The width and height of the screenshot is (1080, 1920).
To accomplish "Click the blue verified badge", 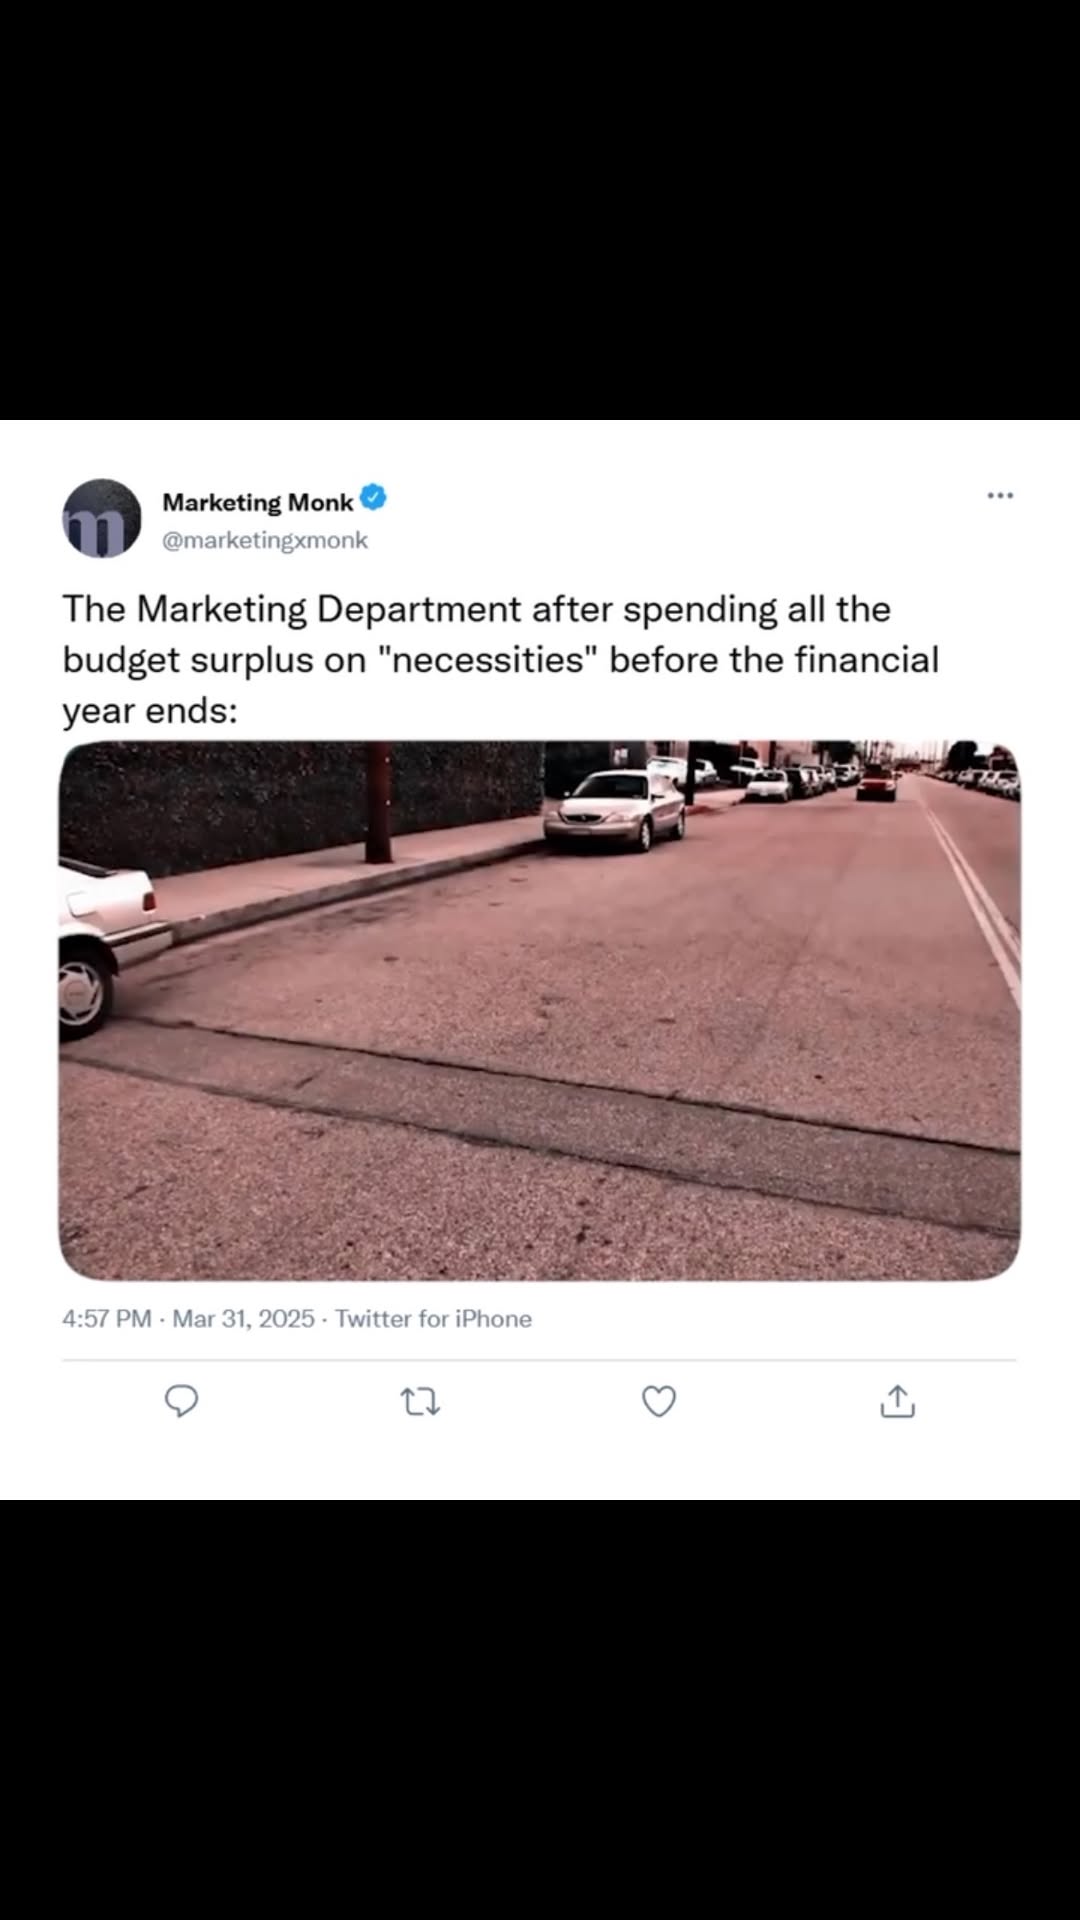I will [373, 497].
